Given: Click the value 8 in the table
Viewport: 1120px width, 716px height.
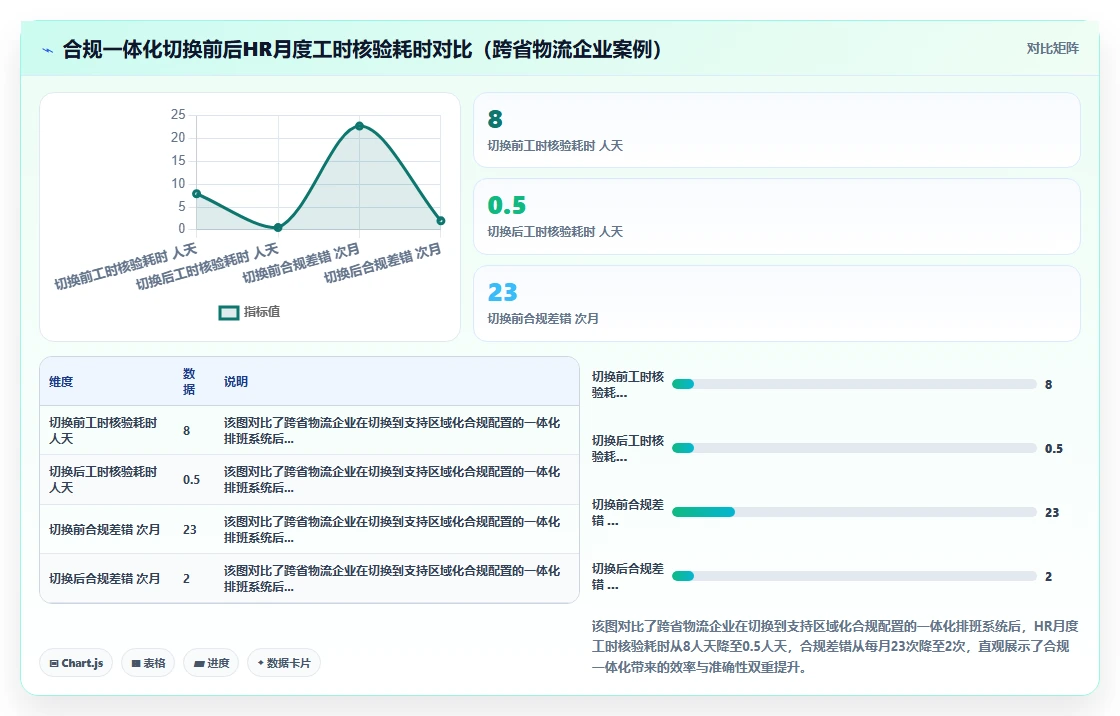Looking at the screenshot, I should [186, 430].
